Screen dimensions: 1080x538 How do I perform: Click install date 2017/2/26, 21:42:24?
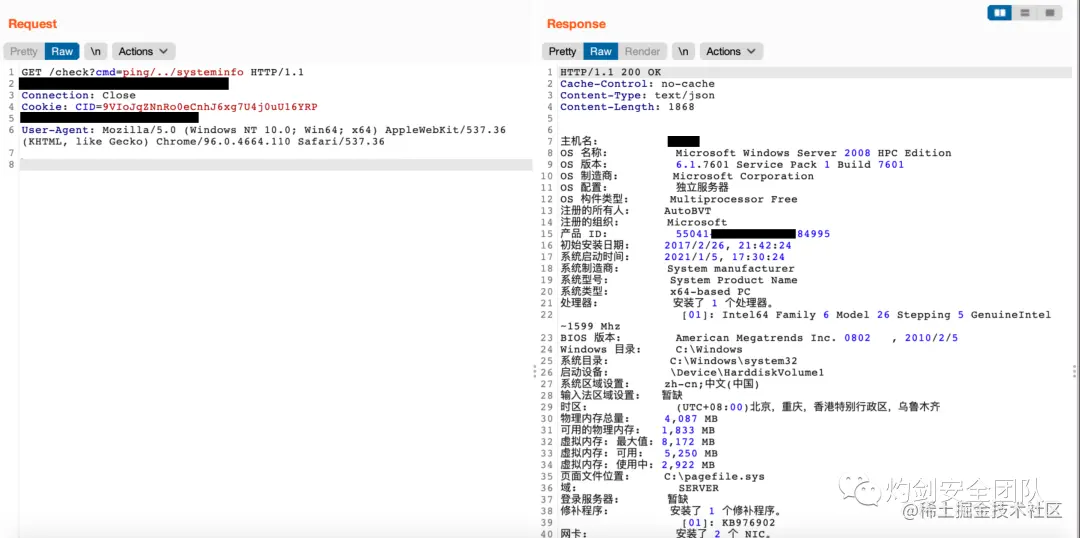point(728,245)
